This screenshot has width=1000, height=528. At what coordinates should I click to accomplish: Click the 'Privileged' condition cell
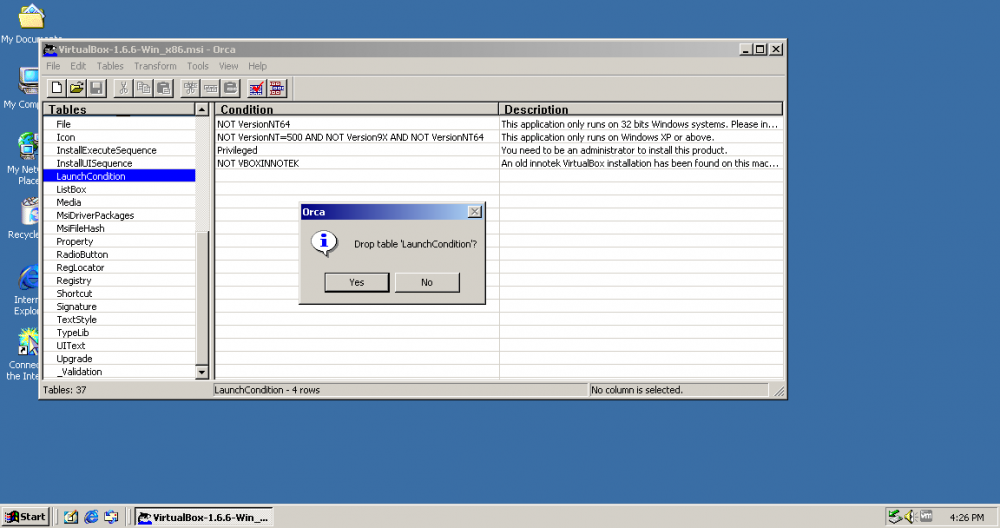(357, 150)
